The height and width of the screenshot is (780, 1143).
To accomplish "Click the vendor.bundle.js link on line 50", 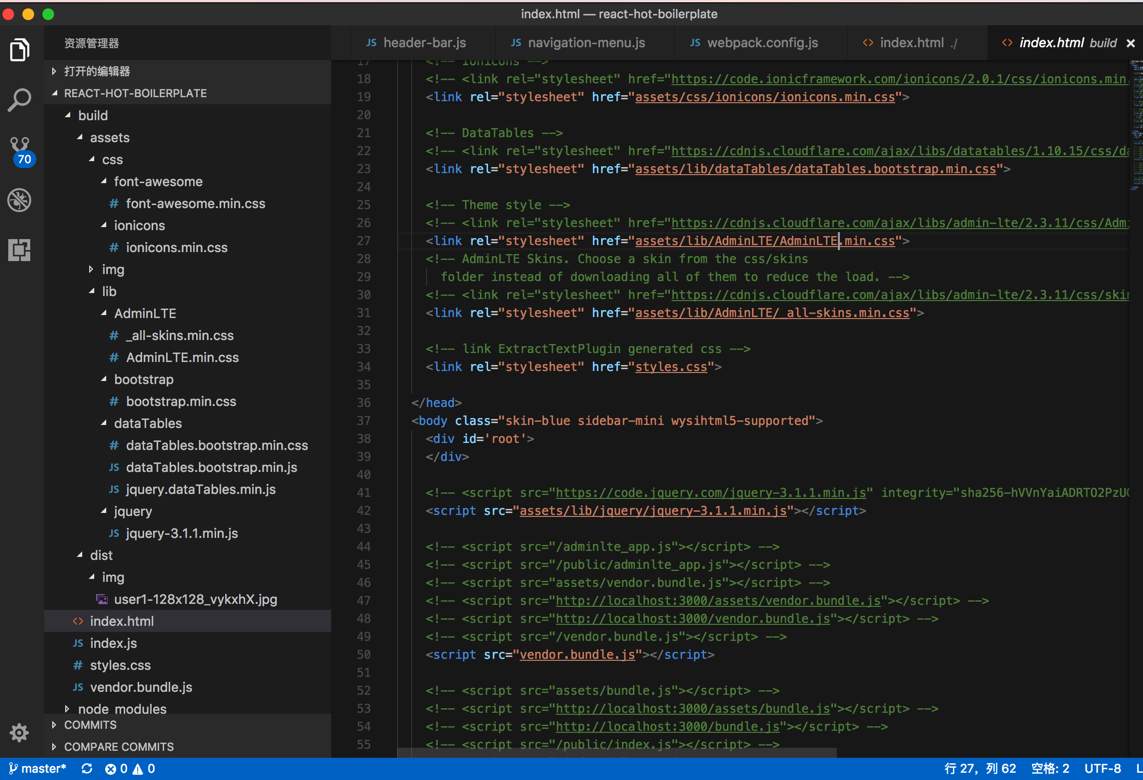I will [x=577, y=655].
